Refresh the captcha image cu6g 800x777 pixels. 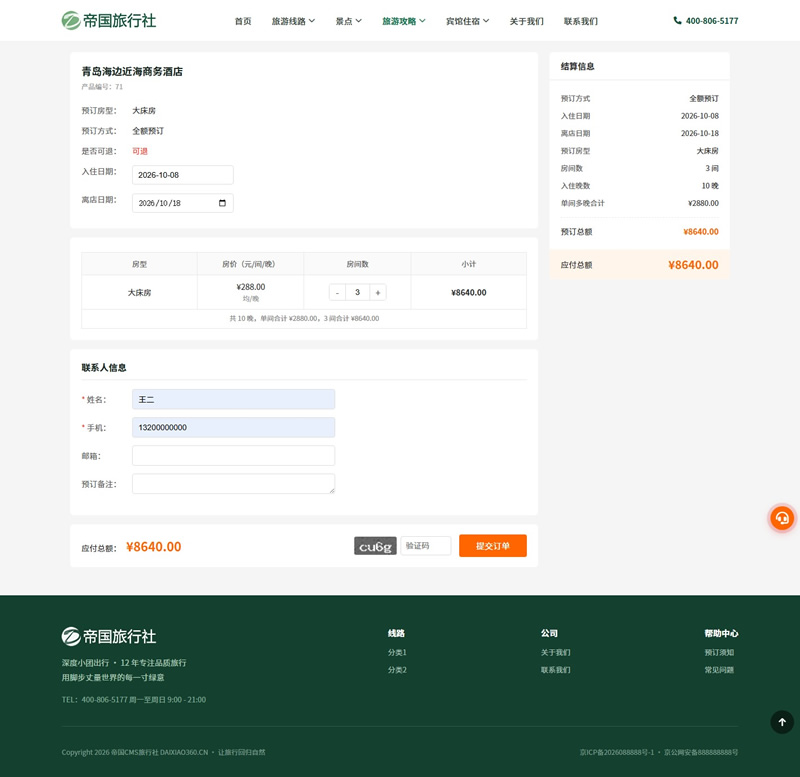point(375,546)
